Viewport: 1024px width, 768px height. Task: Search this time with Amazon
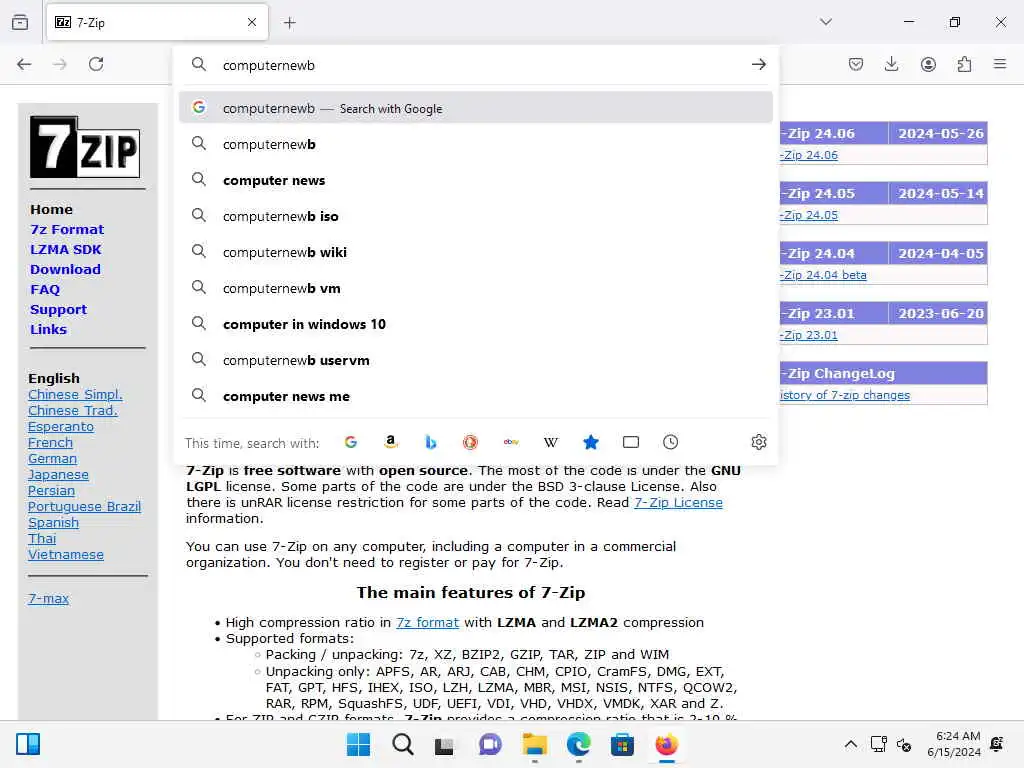391,442
